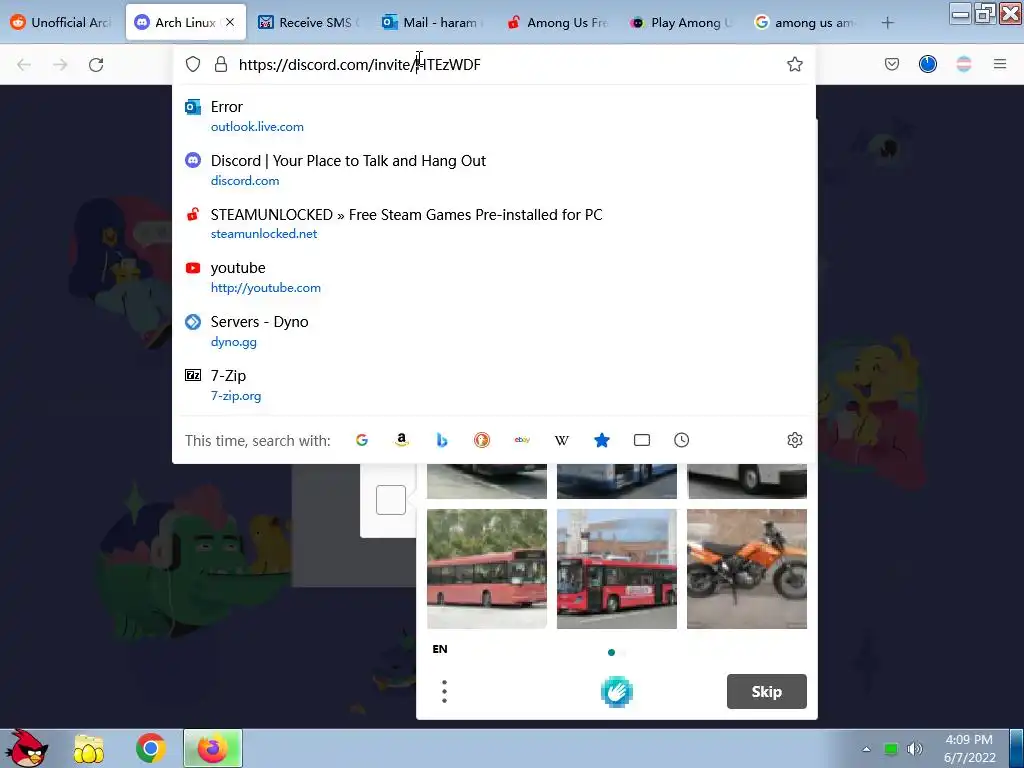Viewport: 1024px width, 768px height.
Task: Search bookmarks using the star icon
Action: tap(601, 440)
